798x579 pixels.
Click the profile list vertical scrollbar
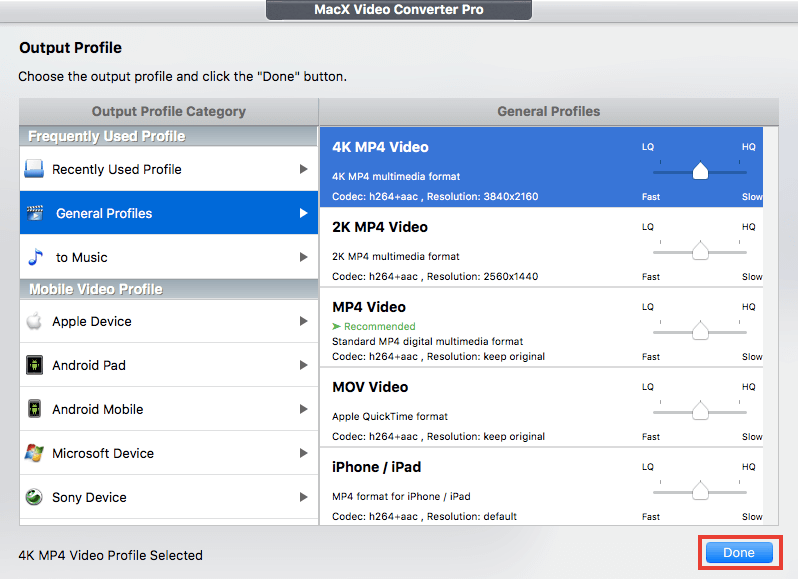[x=771, y=326]
